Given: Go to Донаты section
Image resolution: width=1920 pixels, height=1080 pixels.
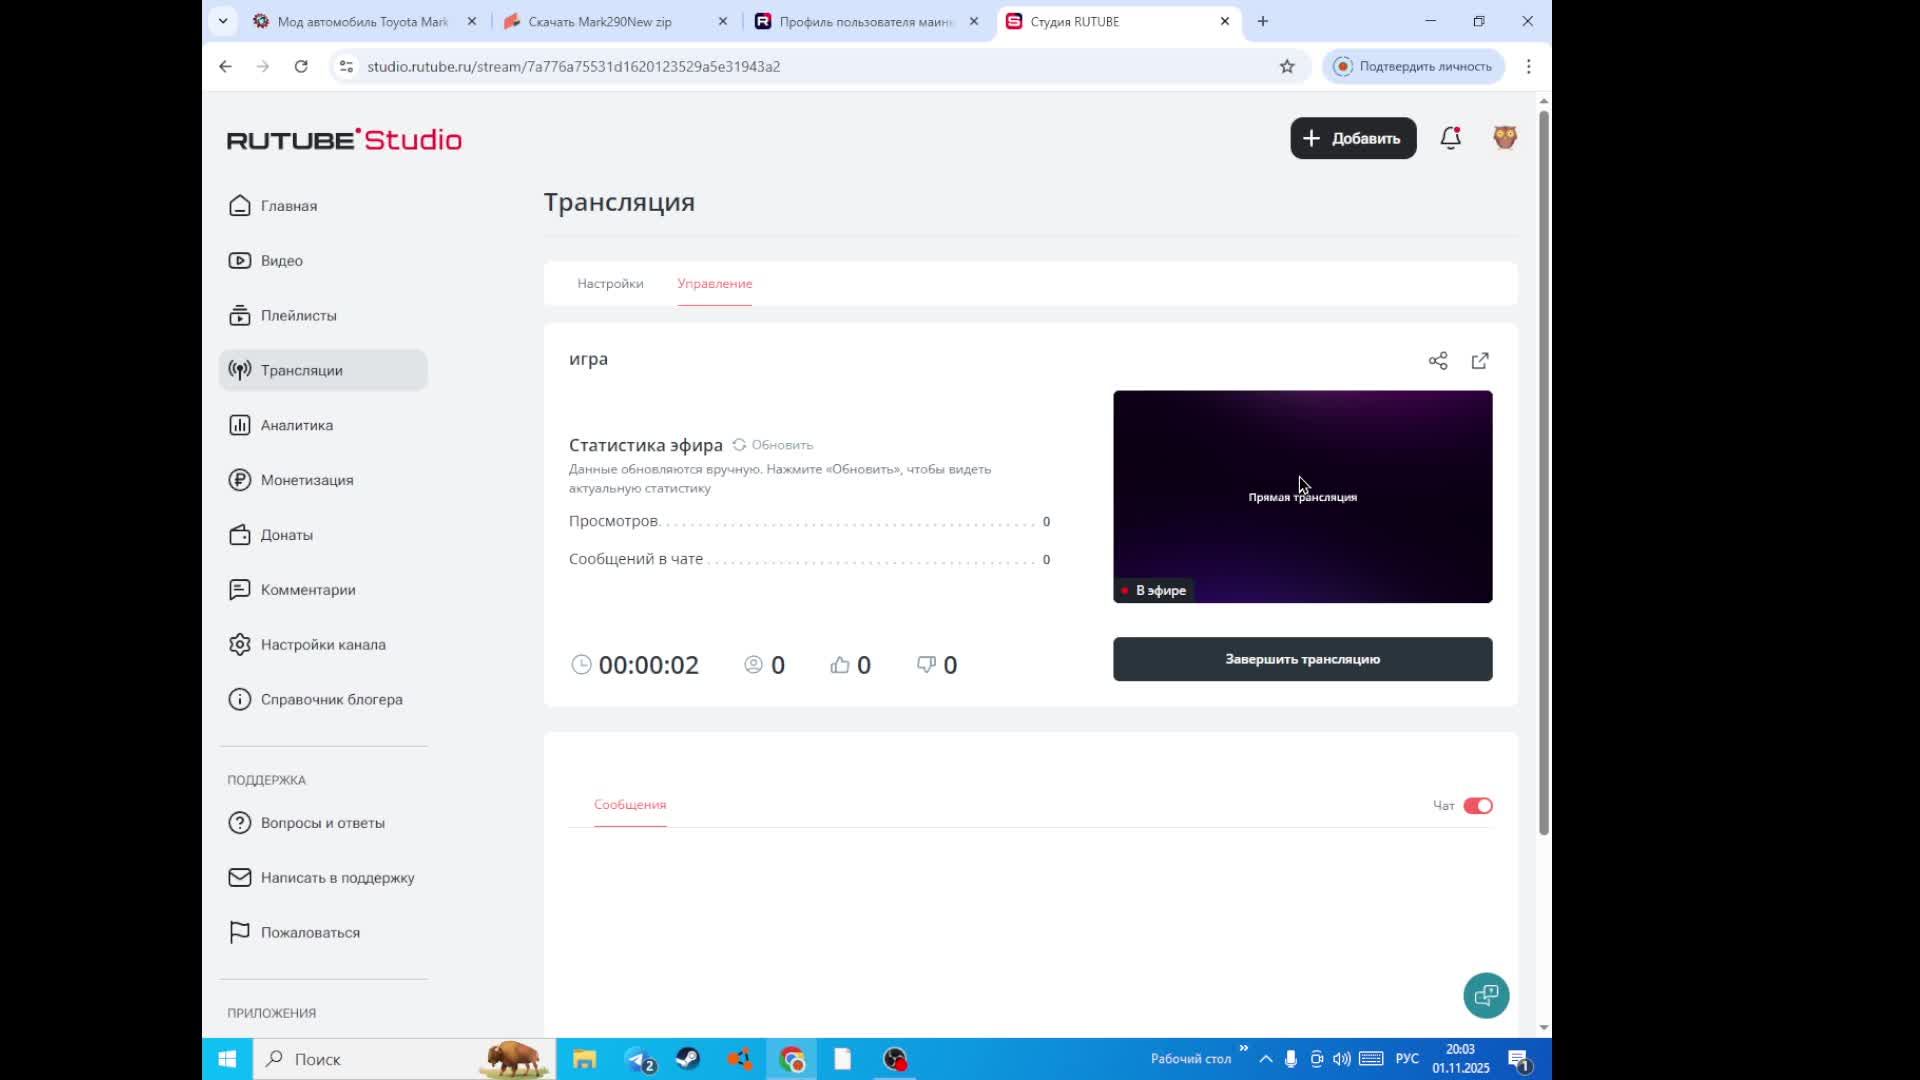Looking at the screenshot, I should [x=286, y=535].
